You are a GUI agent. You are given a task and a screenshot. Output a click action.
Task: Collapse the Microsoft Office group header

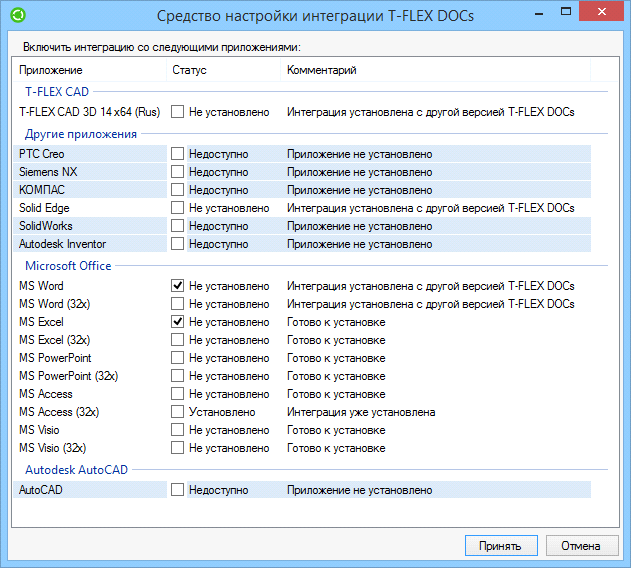click(68, 266)
